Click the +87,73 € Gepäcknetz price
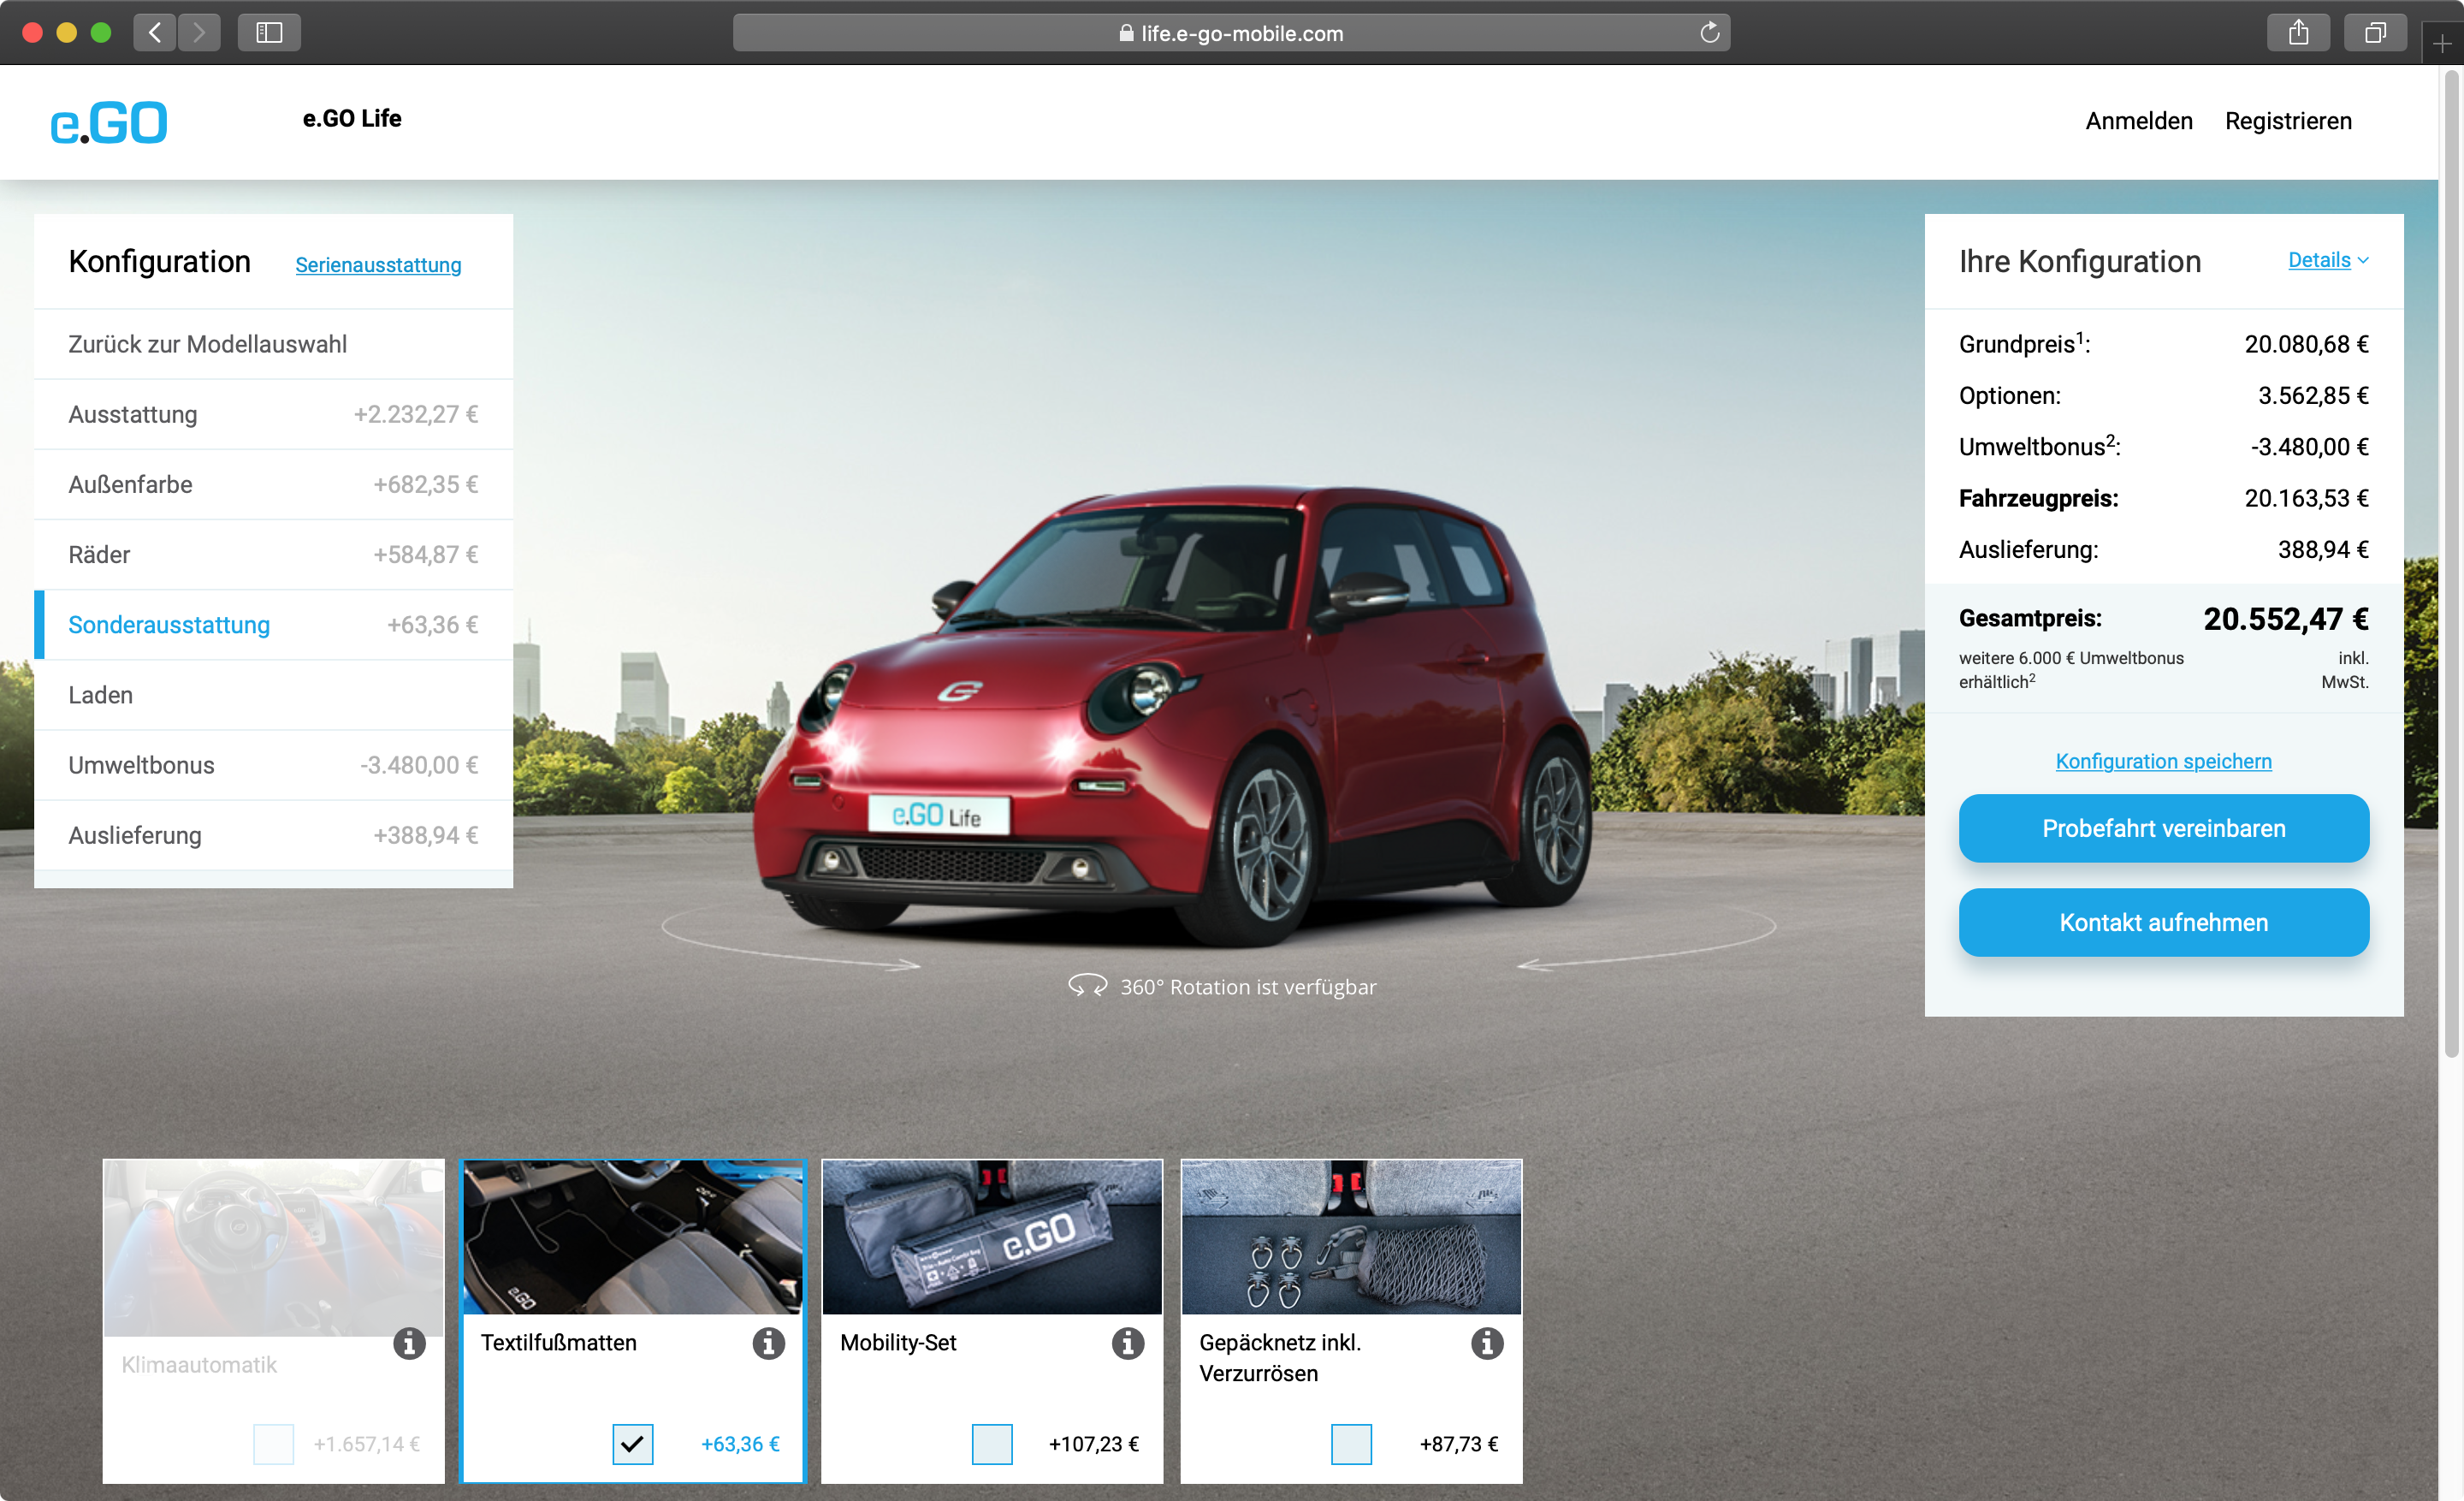This screenshot has width=2464, height=1501. [1458, 1444]
